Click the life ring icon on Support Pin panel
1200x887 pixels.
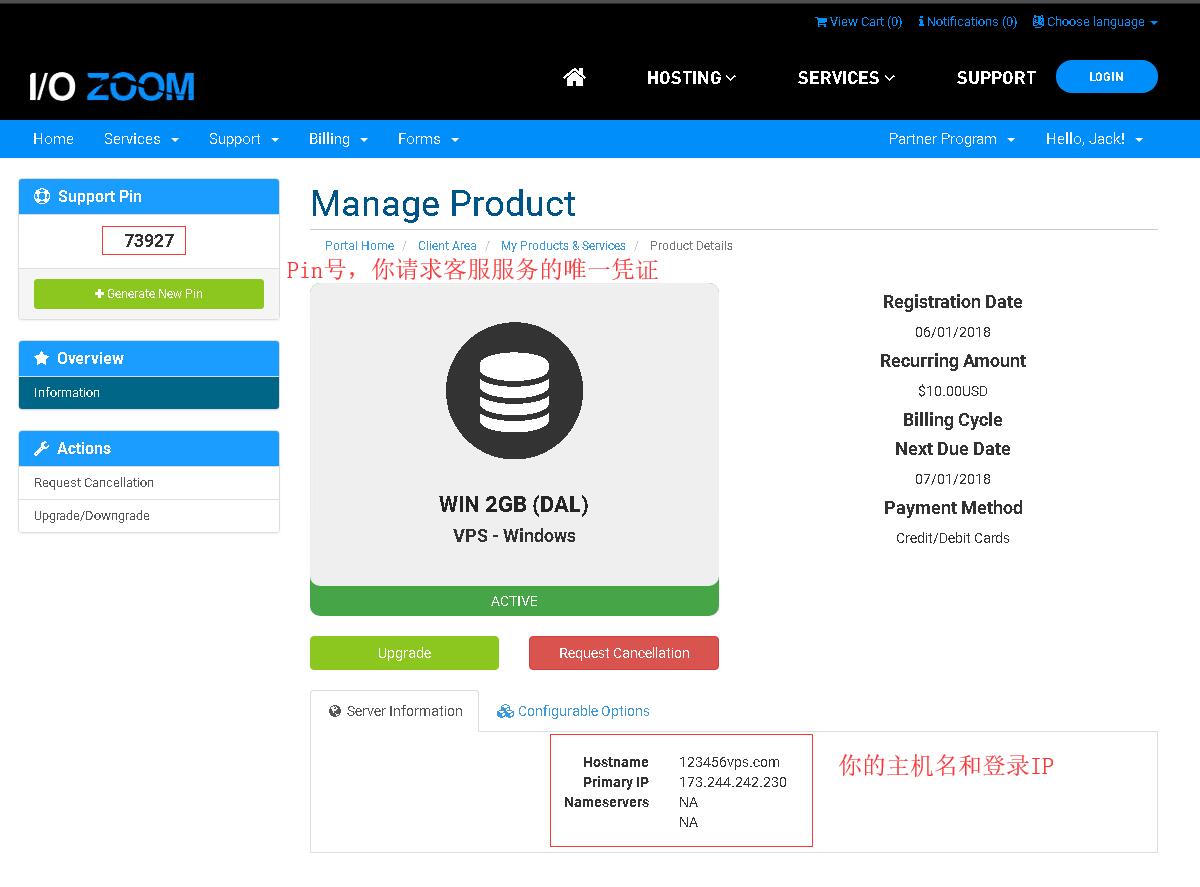tap(41, 196)
